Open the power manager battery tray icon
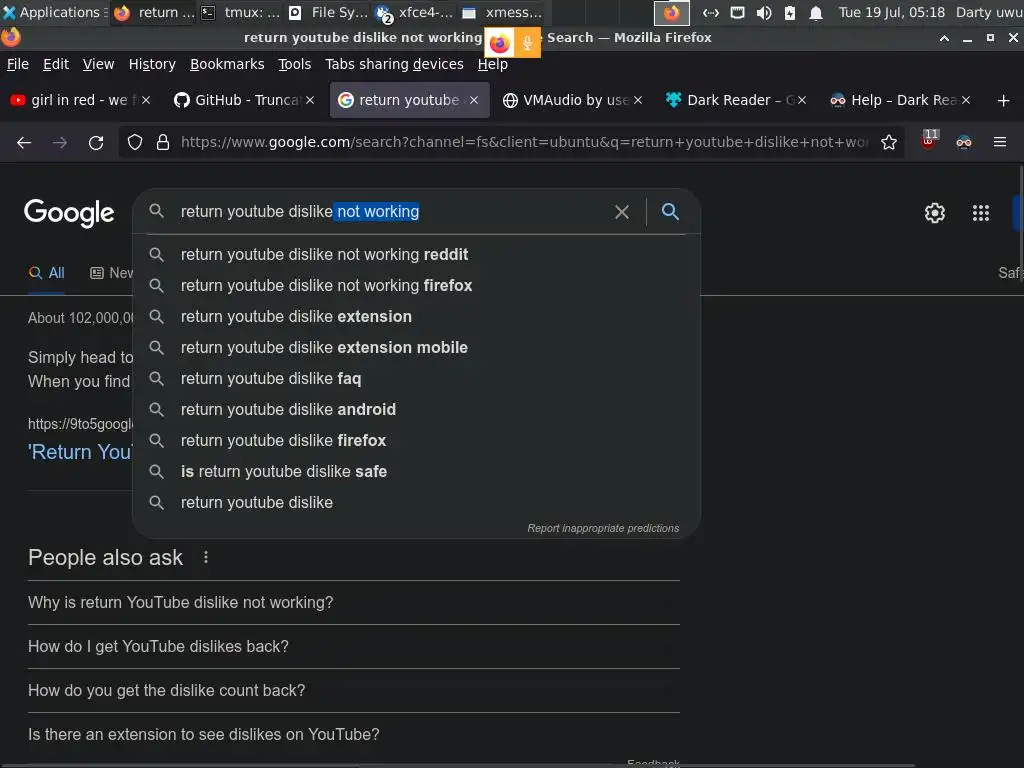This screenshot has width=1024, height=768. (x=790, y=13)
